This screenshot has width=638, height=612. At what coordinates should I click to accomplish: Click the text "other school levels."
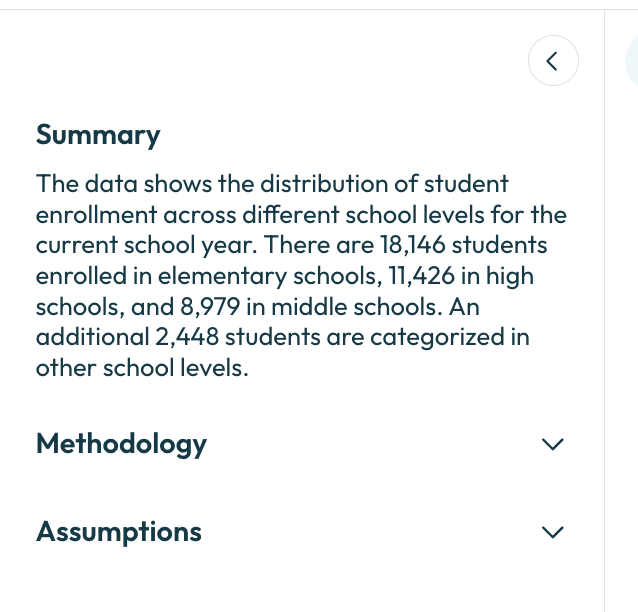(142, 368)
